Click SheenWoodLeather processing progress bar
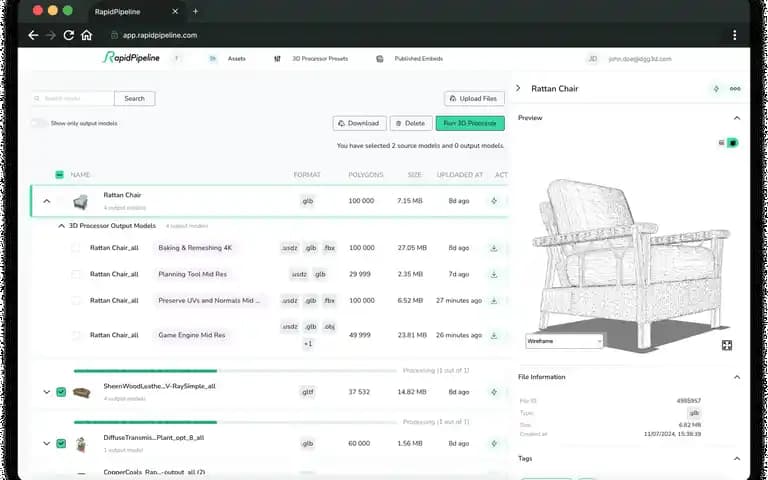The width and height of the screenshot is (768, 480). [x=235, y=371]
